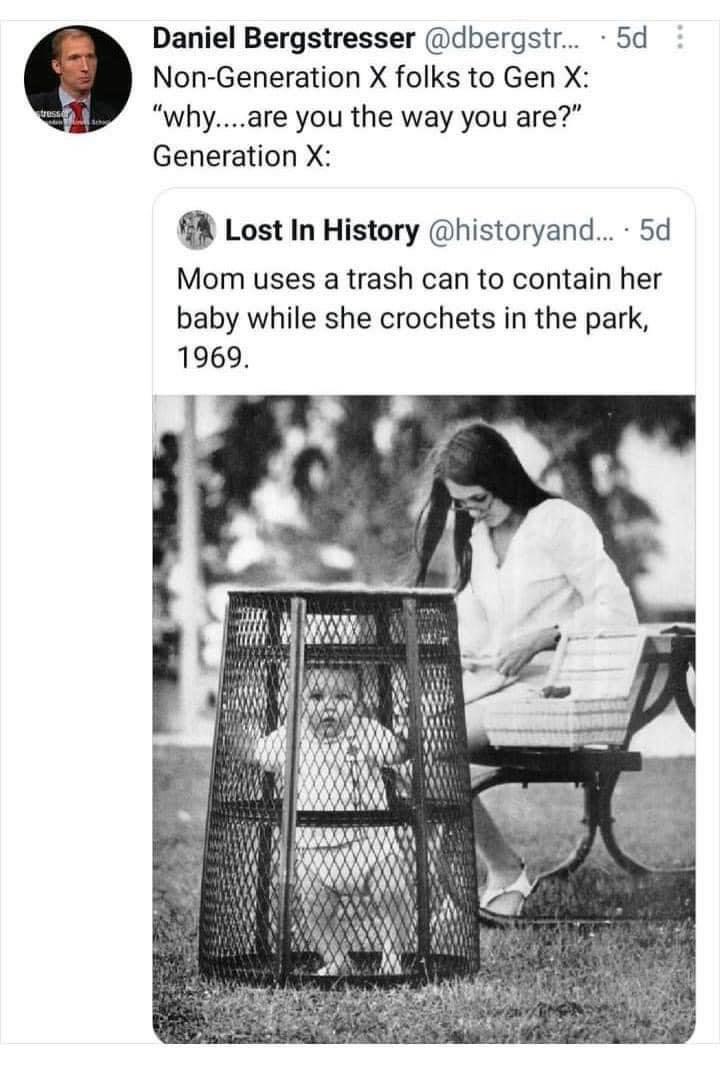The height and width of the screenshot is (1066, 720).
Task: Select 'baby while she crochets in the park' line
Action: pos(412,317)
